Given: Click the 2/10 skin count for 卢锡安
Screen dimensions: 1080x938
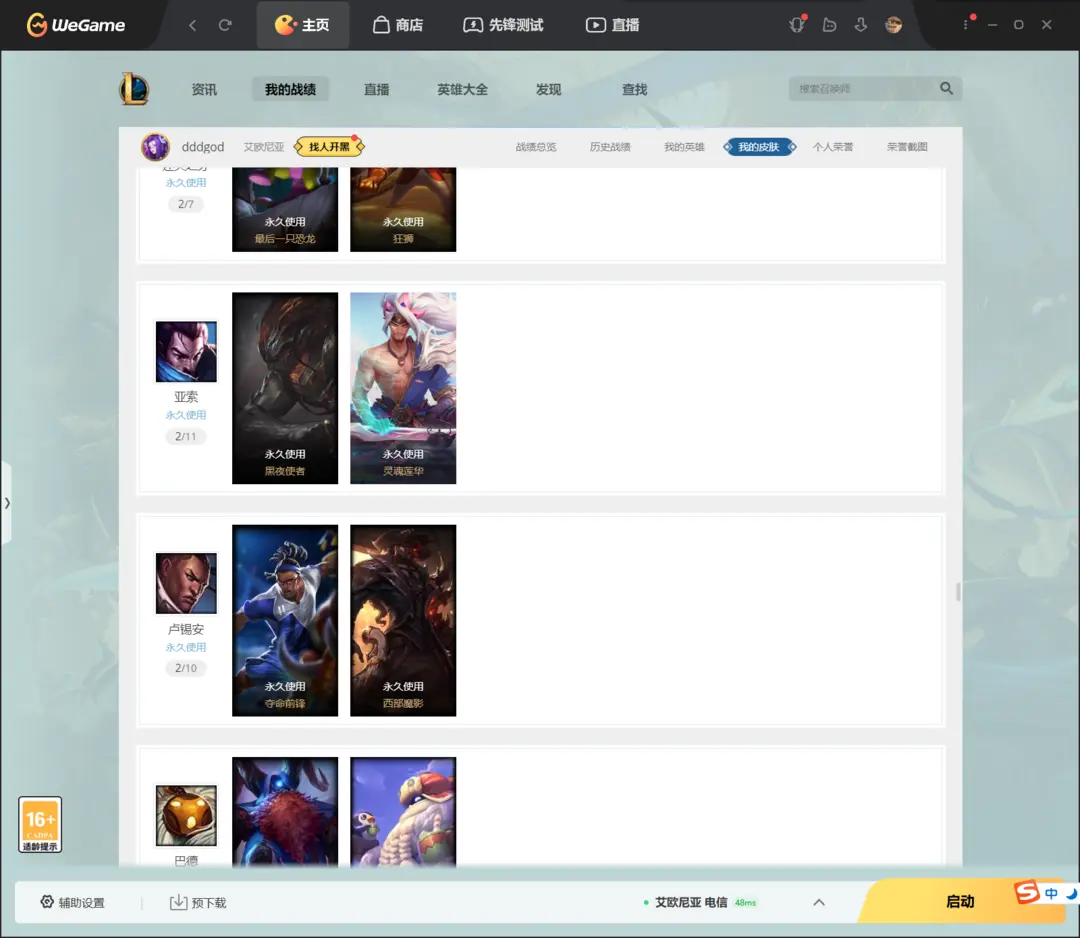Looking at the screenshot, I should pos(185,668).
